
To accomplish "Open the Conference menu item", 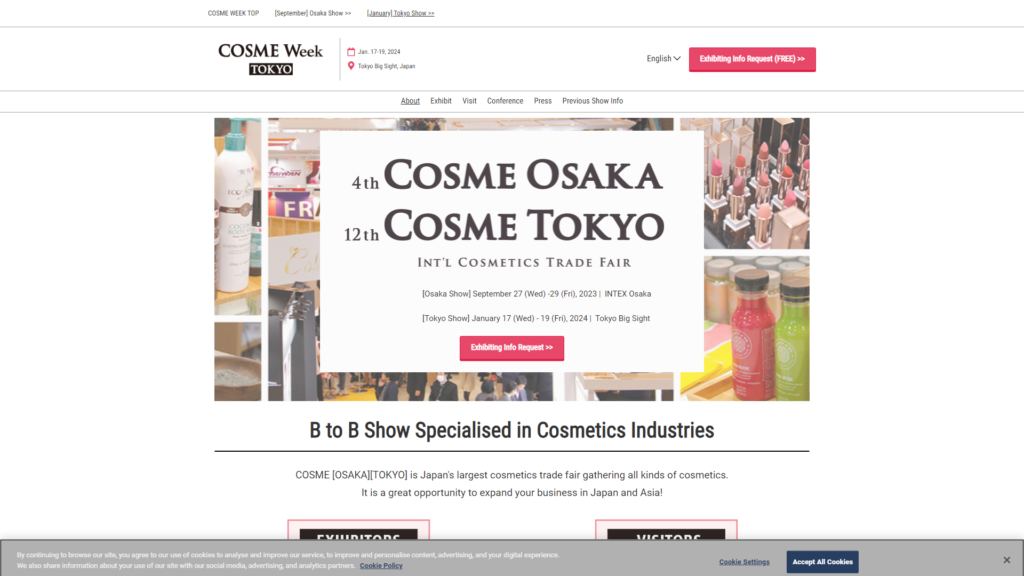I will point(505,101).
